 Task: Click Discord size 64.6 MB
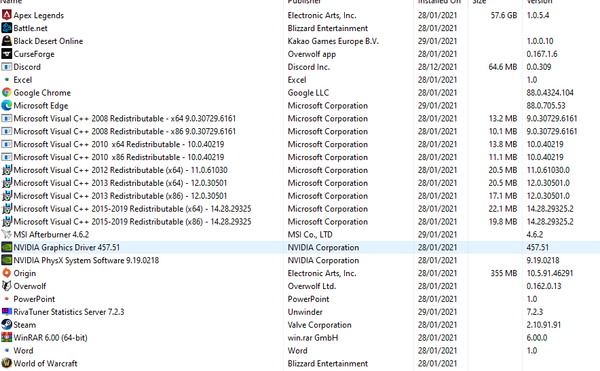click(502, 67)
